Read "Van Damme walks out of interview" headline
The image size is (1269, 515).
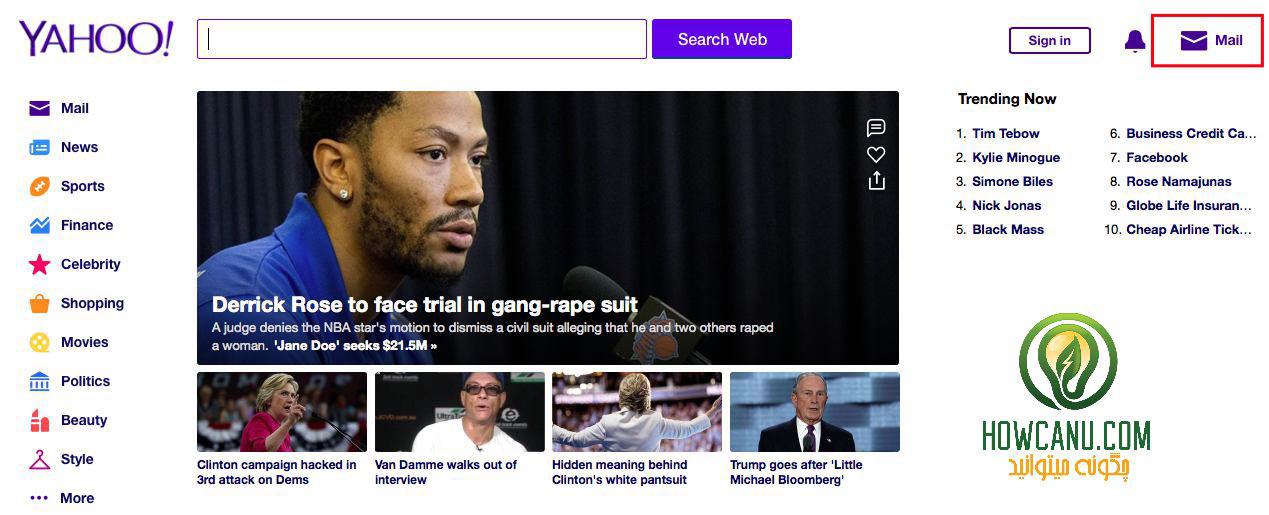[x=446, y=472]
